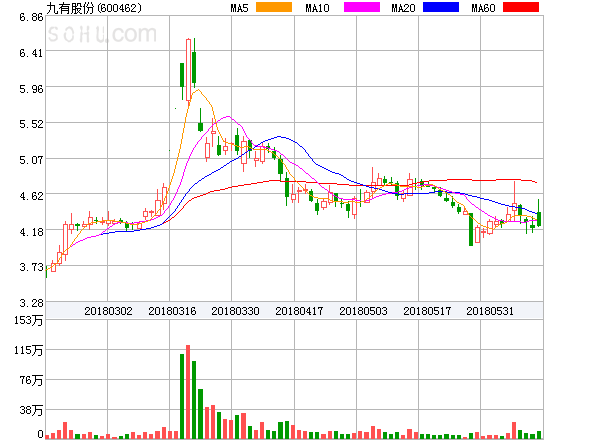Image resolution: width=600 pixels, height=440 pixels.
Task: Click the tallest red volume bar
Action: 188,392
